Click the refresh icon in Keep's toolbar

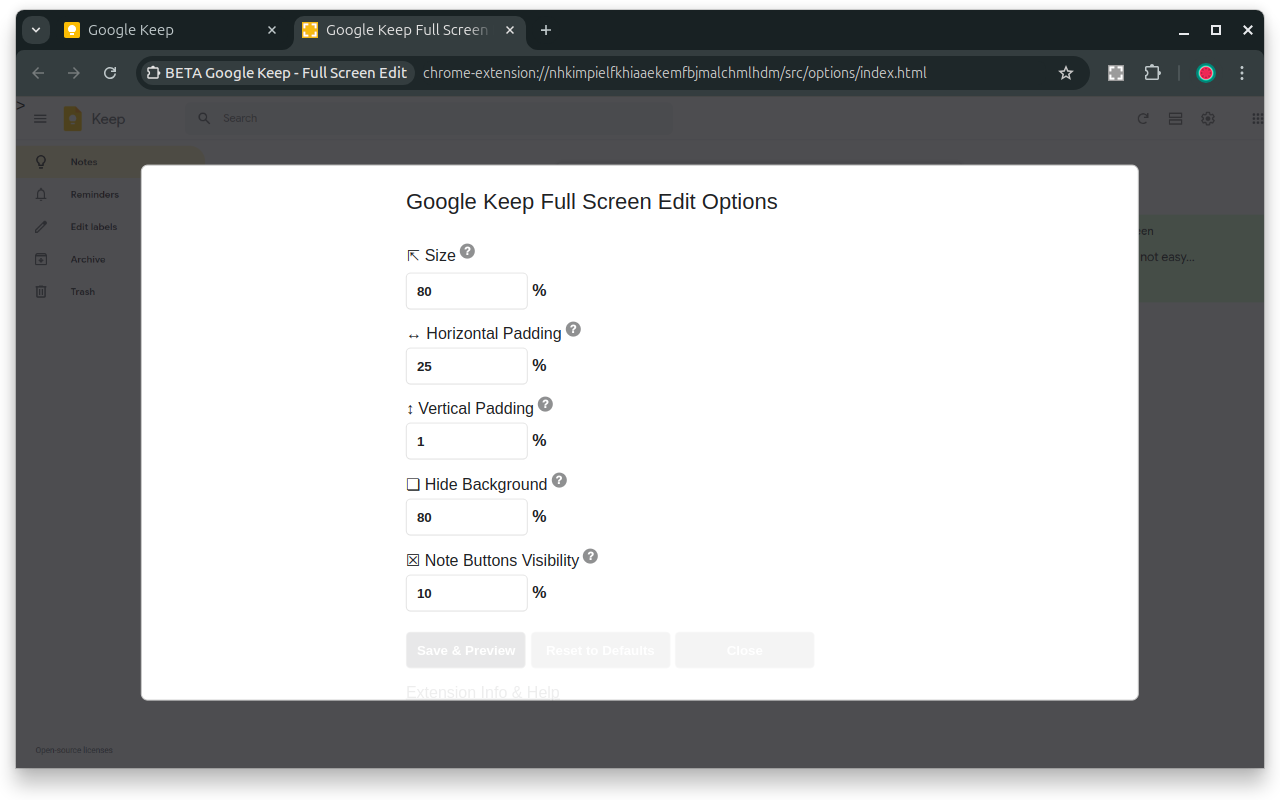pyautogui.click(x=1143, y=118)
